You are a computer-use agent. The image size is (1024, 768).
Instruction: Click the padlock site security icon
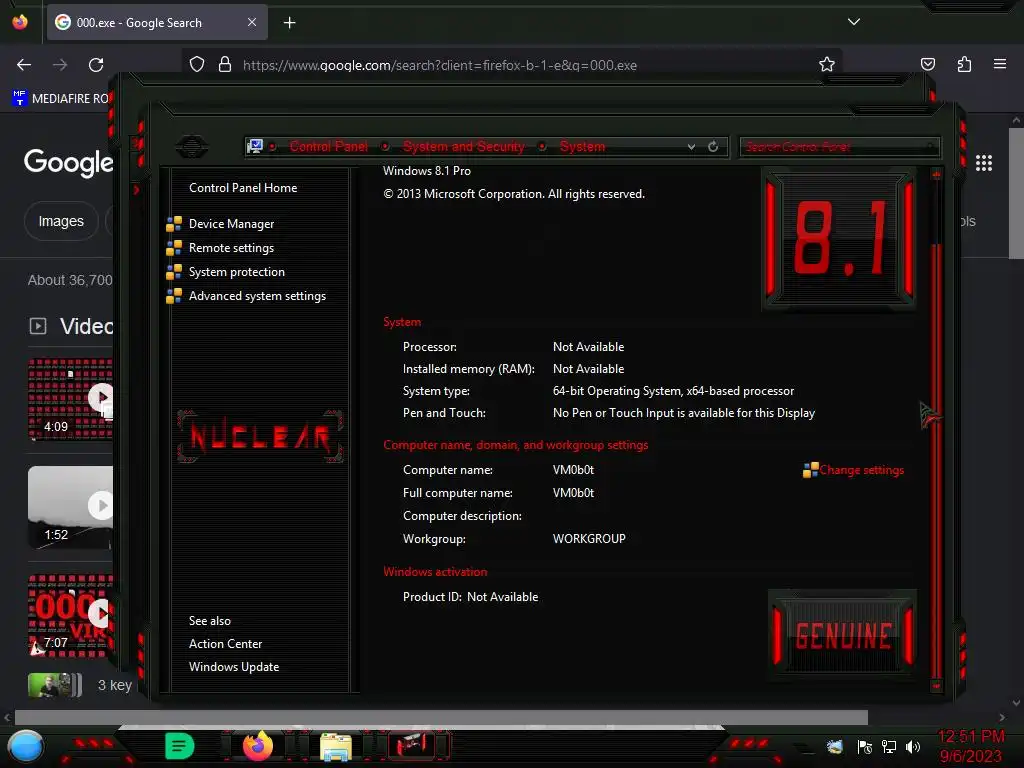225,65
